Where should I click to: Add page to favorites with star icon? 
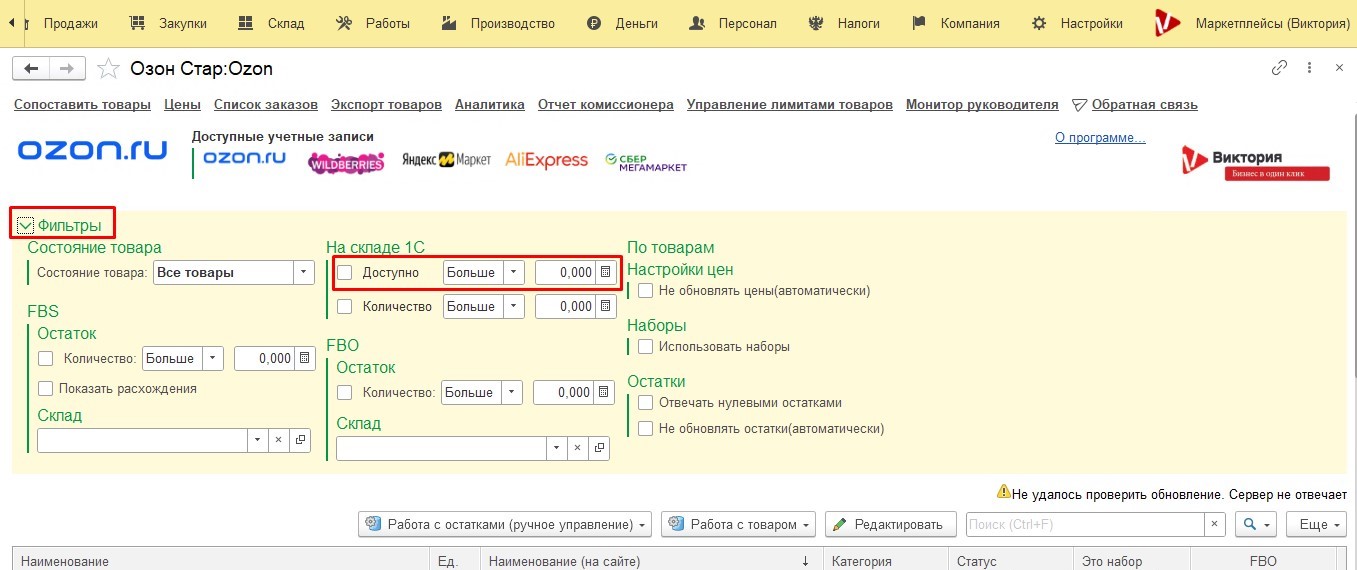click(108, 68)
